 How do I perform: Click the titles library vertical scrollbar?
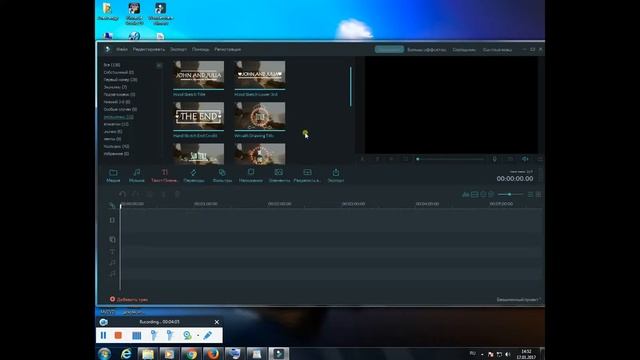(351, 87)
